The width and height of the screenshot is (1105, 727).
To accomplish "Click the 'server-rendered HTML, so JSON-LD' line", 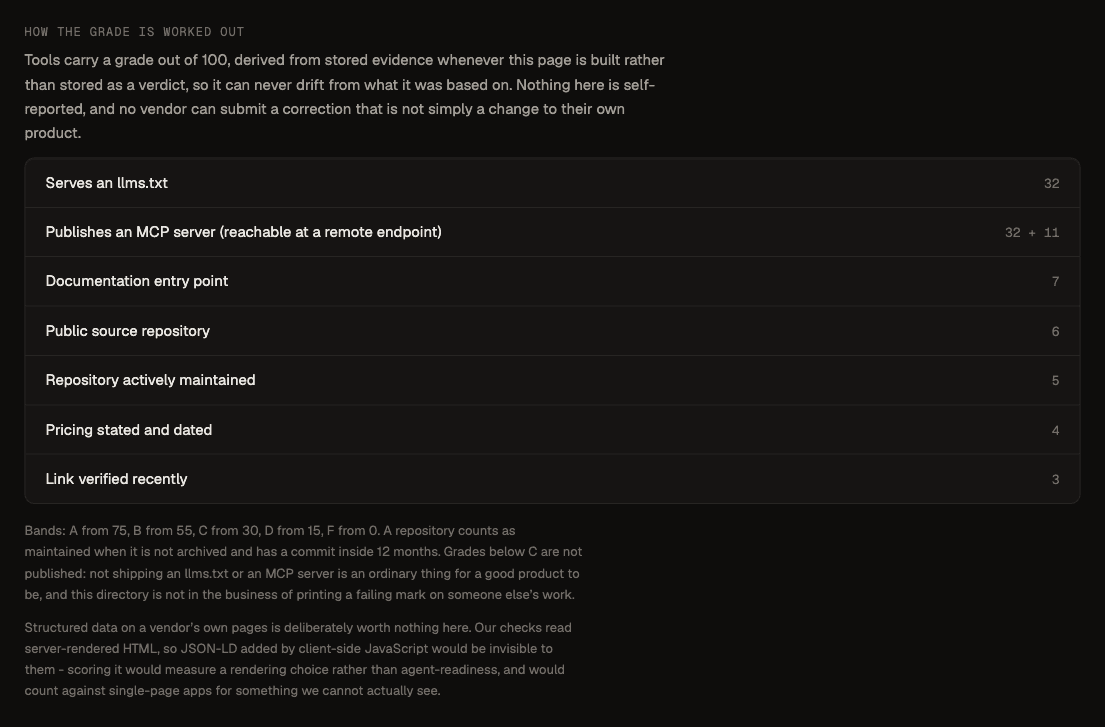I will pyautogui.click(x=289, y=649).
